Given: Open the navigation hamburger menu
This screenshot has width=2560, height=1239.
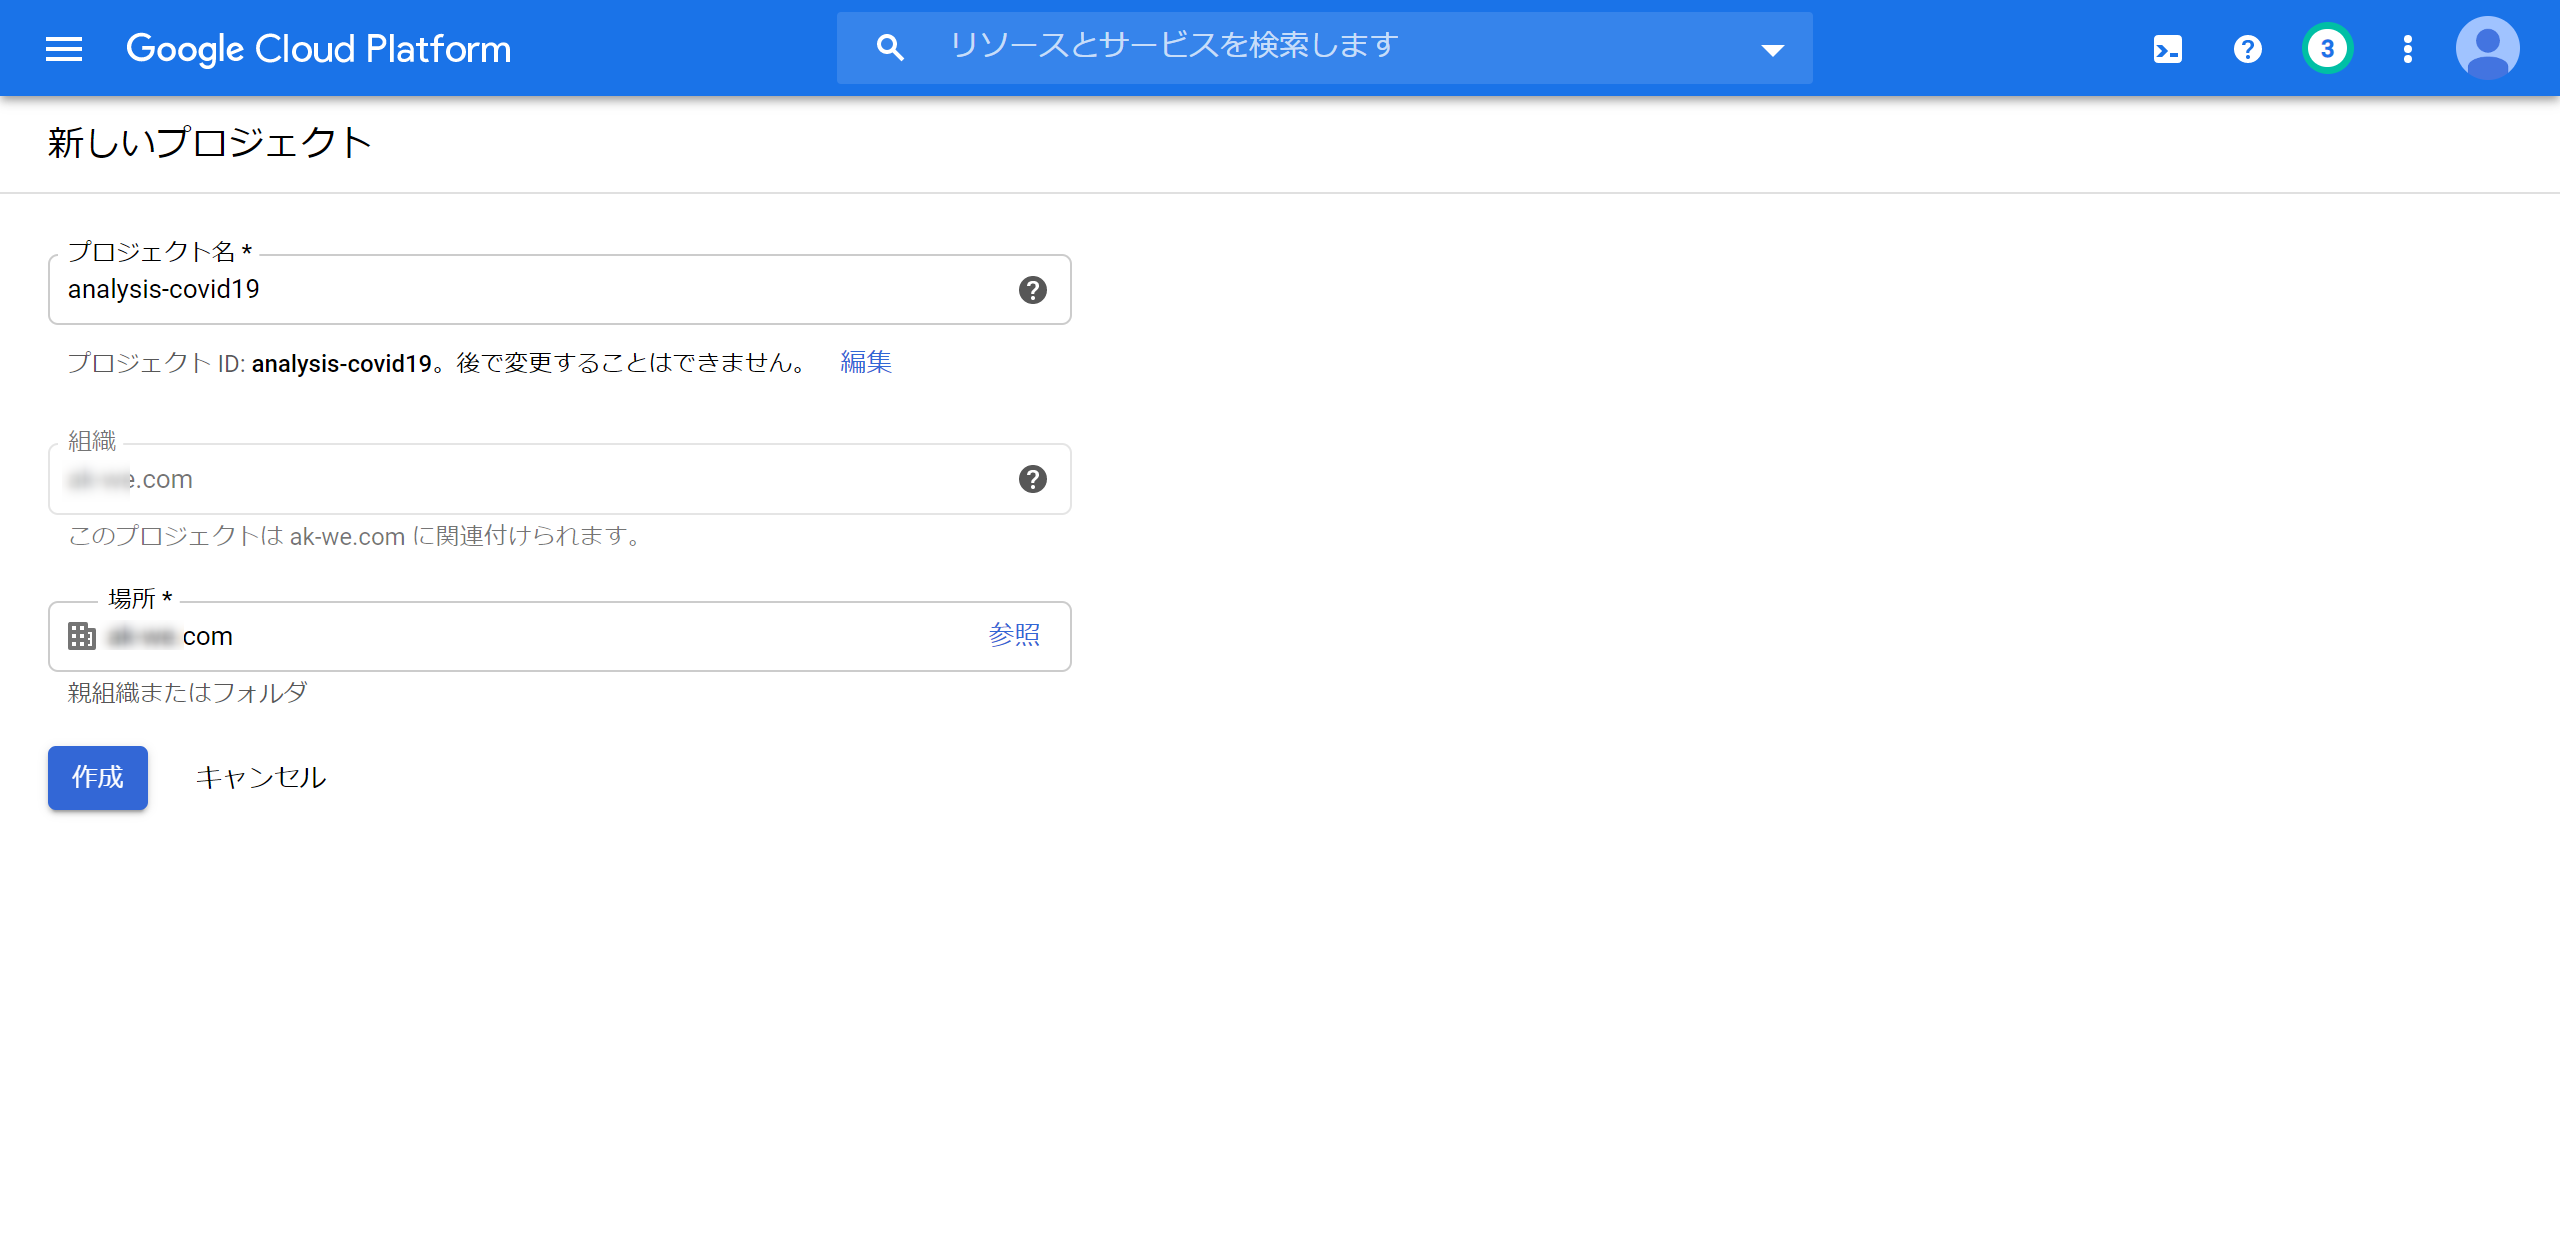Looking at the screenshot, I should coord(63,48).
